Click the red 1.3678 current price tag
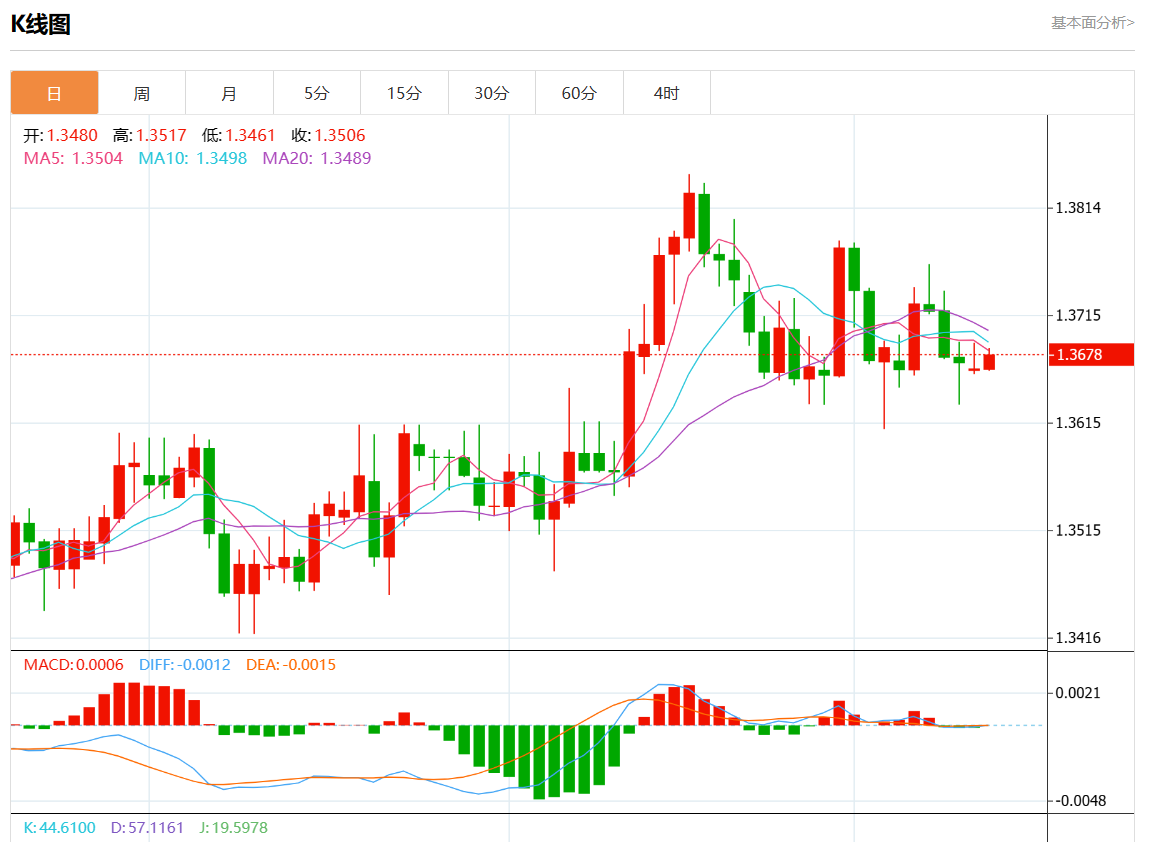1153x842 pixels. tap(1091, 354)
